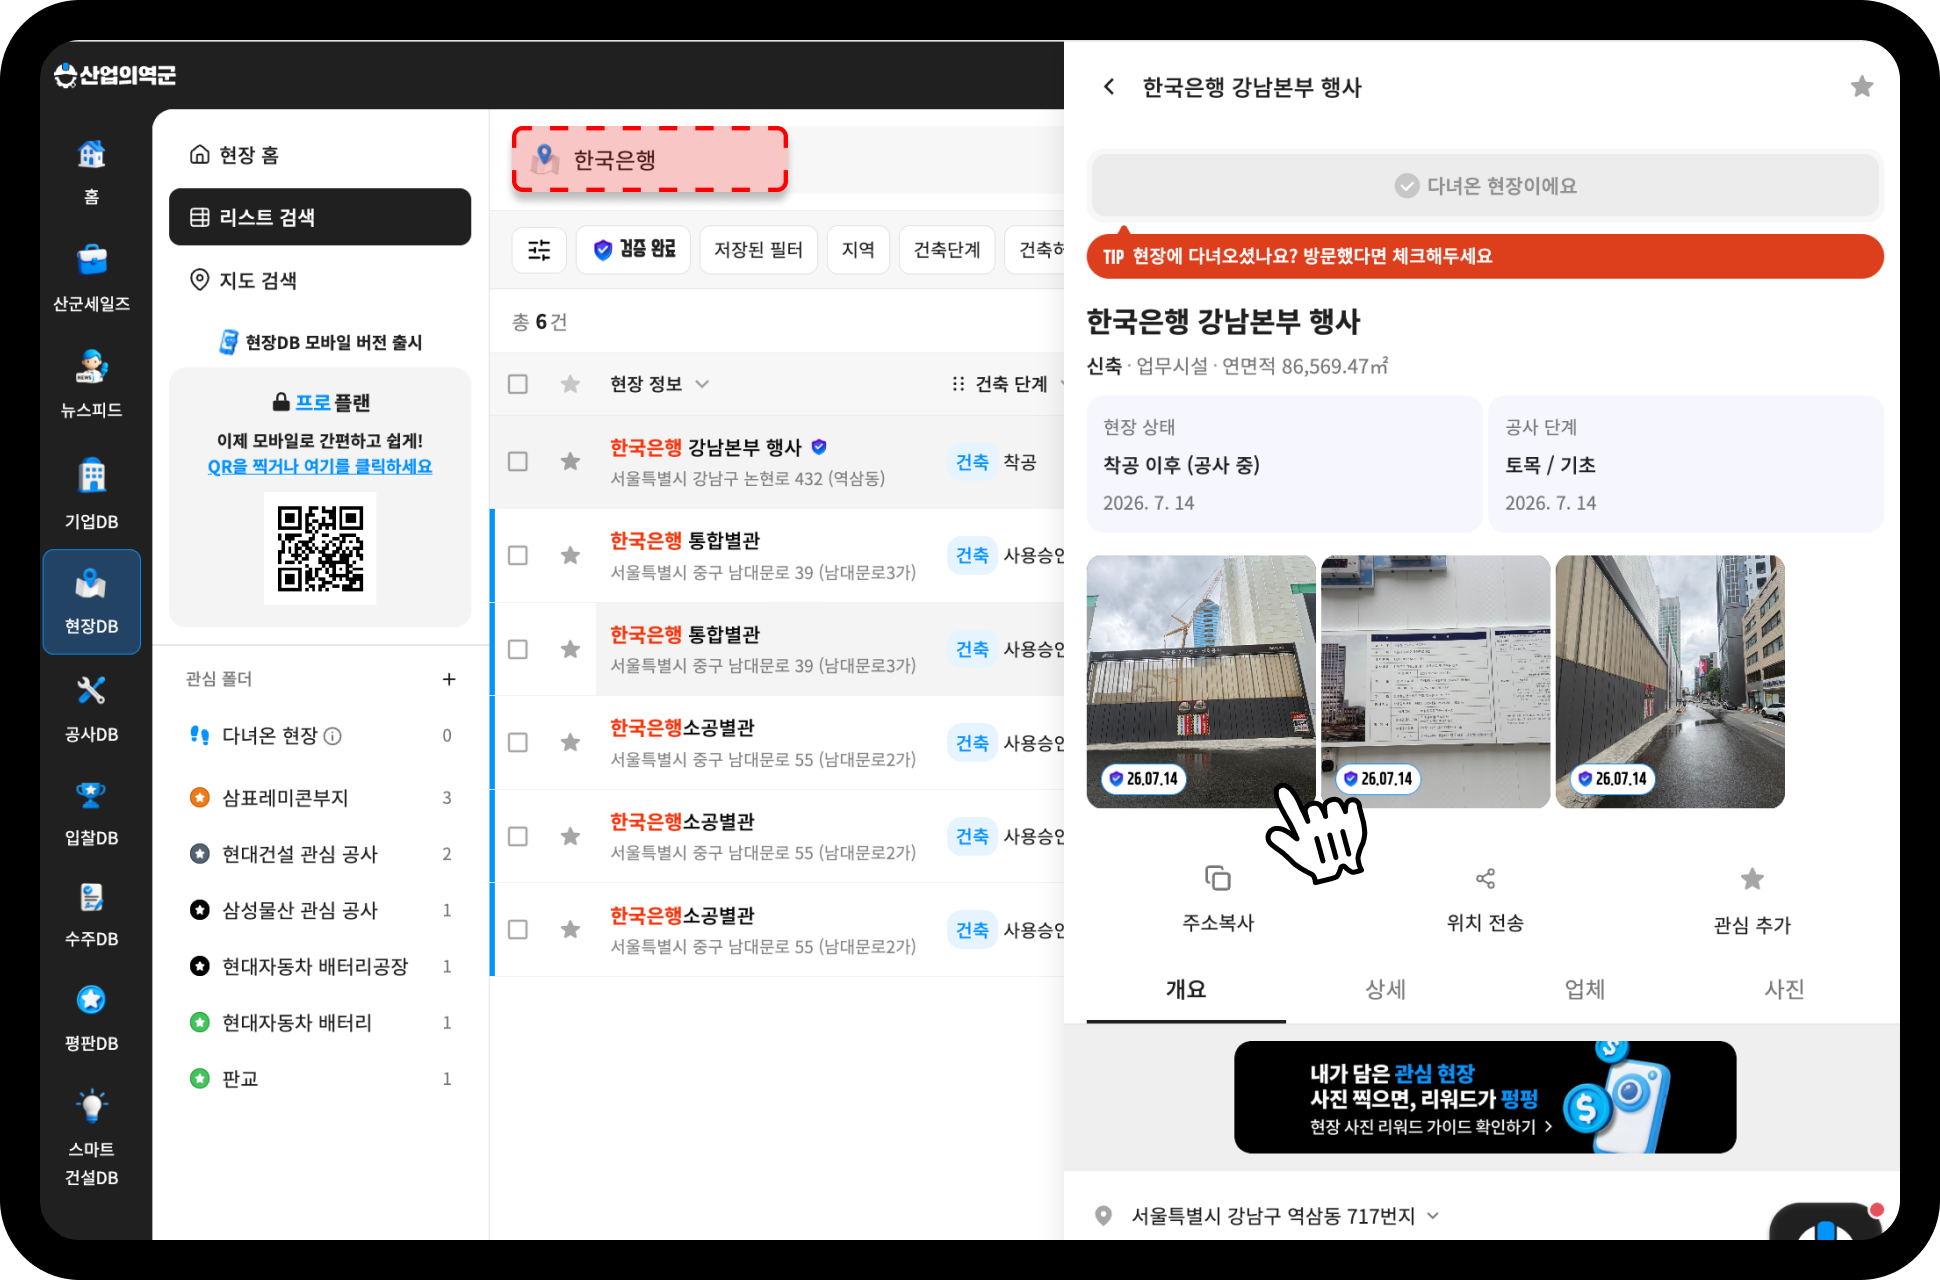Open the 현대자동차 배터리공장 folder
The height and width of the screenshot is (1280, 1940).
[320, 966]
